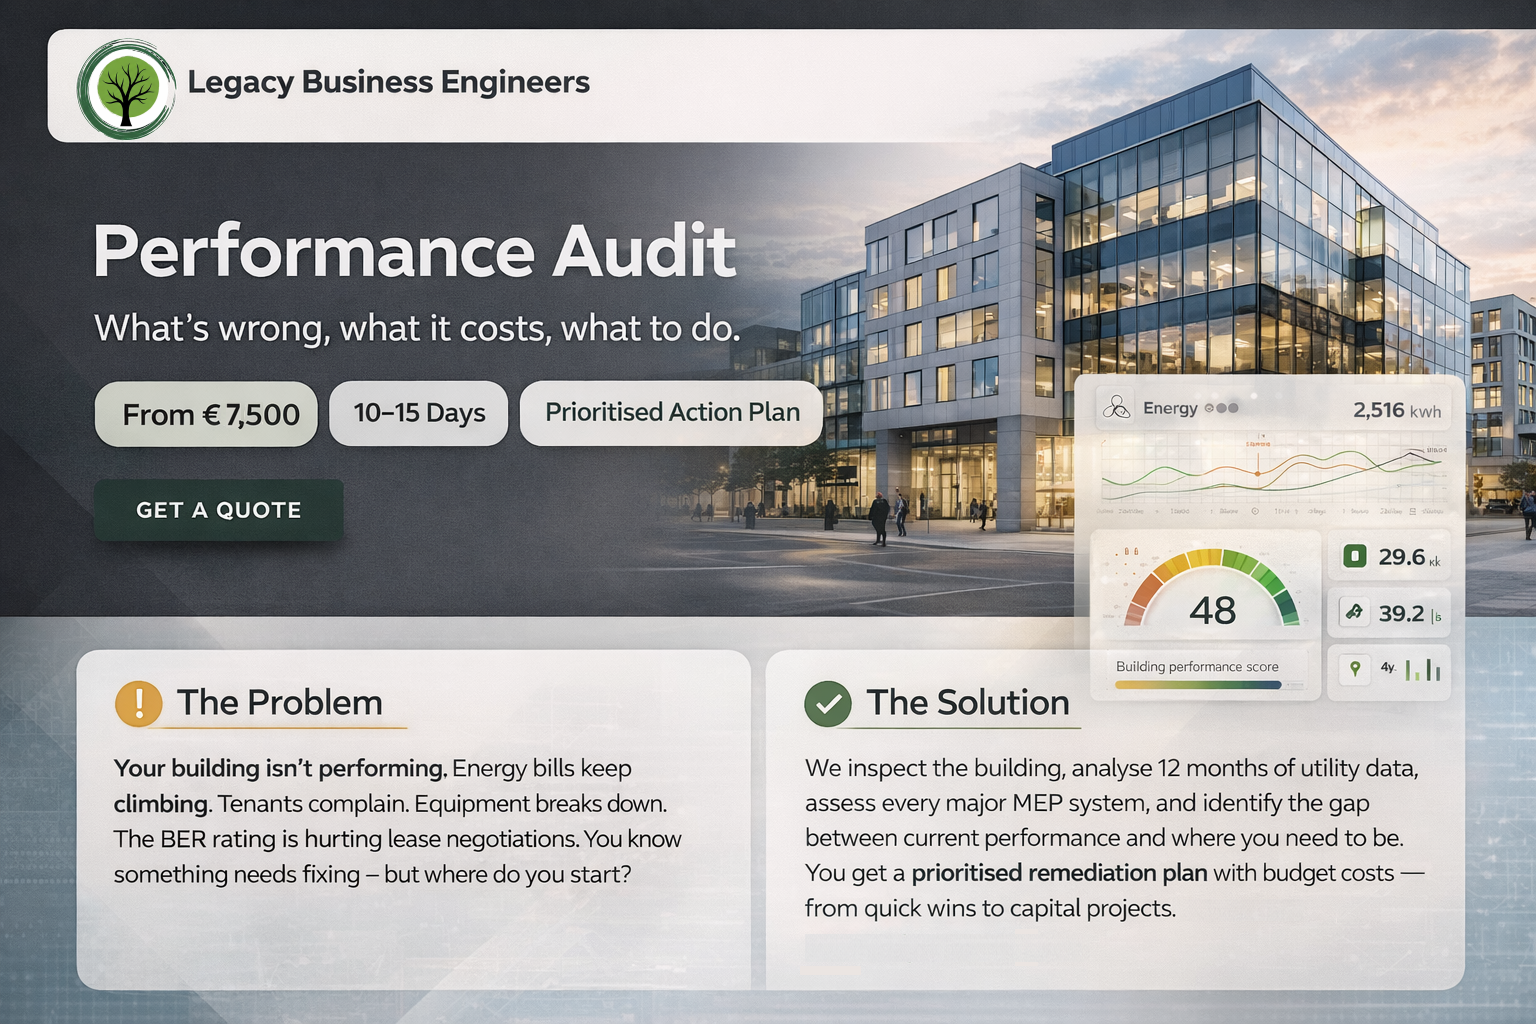
Task: Click the green square icon beside 29.6
Action: coord(1355,556)
